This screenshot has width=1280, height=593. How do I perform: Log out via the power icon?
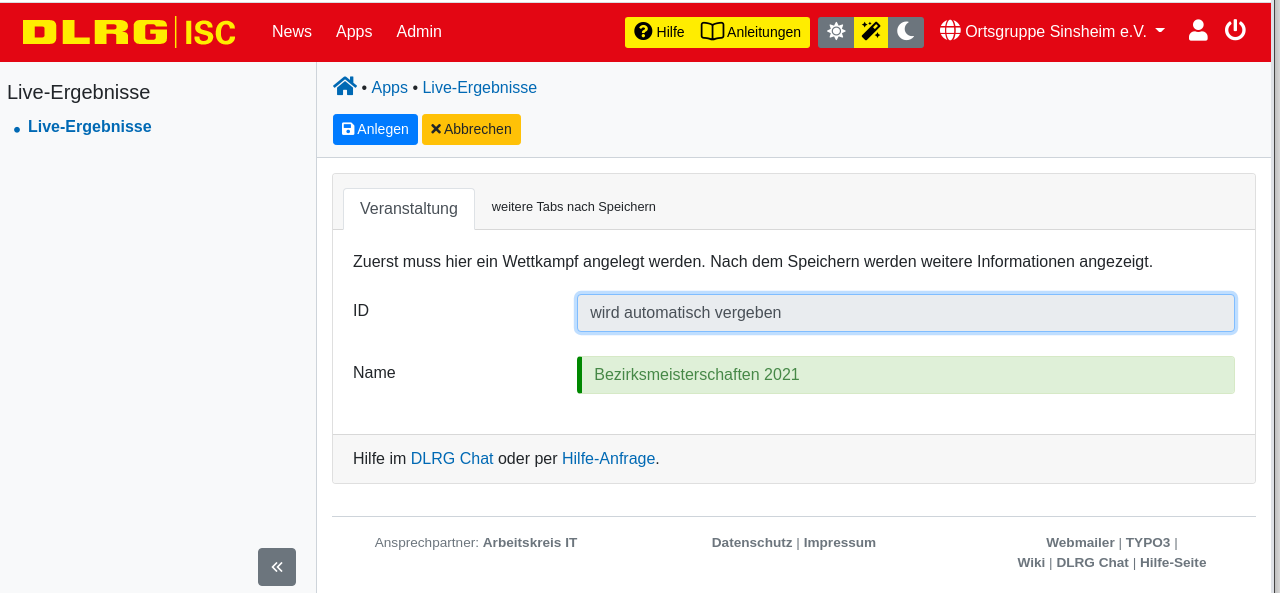point(1235,30)
